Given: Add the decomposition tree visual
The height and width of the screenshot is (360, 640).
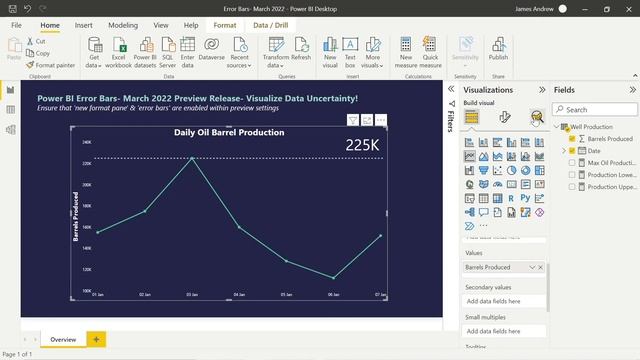Looking at the screenshot, I should click(469, 212).
